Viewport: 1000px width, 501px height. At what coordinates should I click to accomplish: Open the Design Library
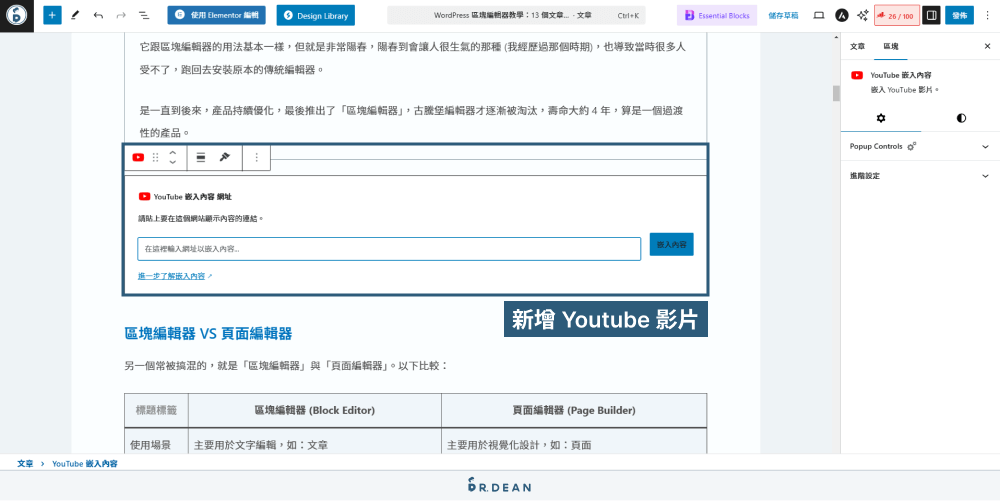point(316,15)
